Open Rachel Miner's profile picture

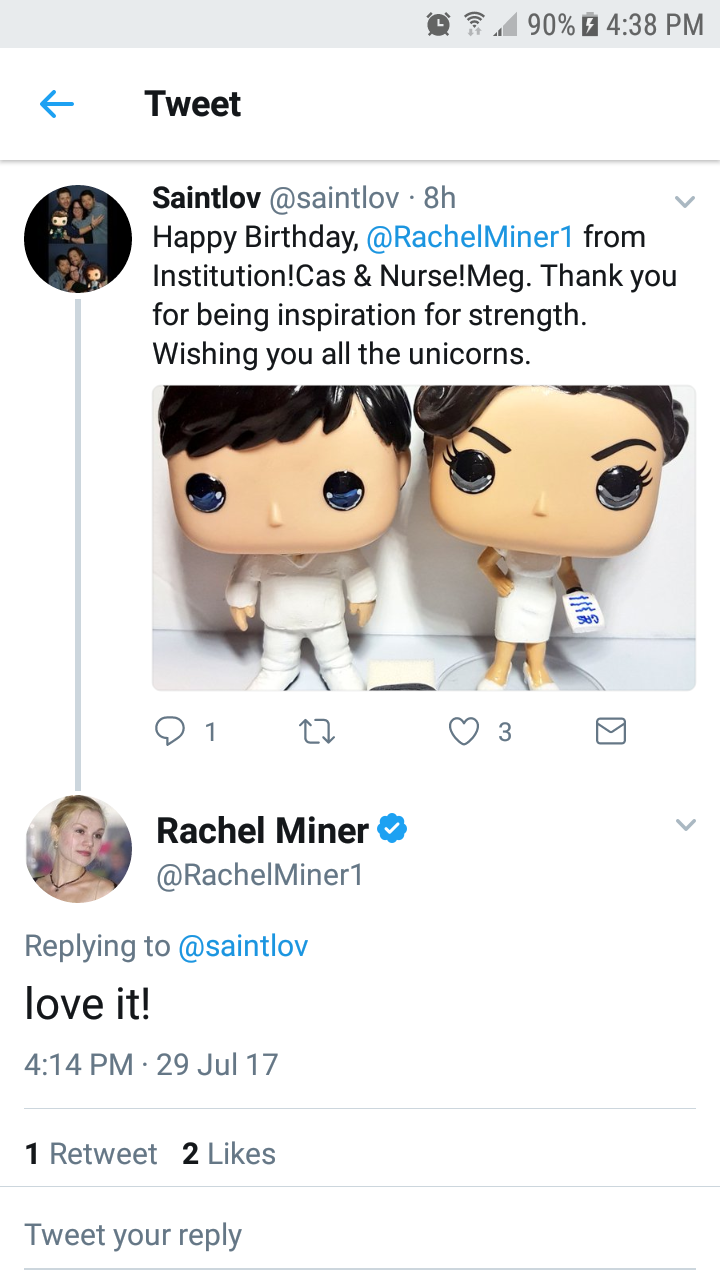point(78,849)
